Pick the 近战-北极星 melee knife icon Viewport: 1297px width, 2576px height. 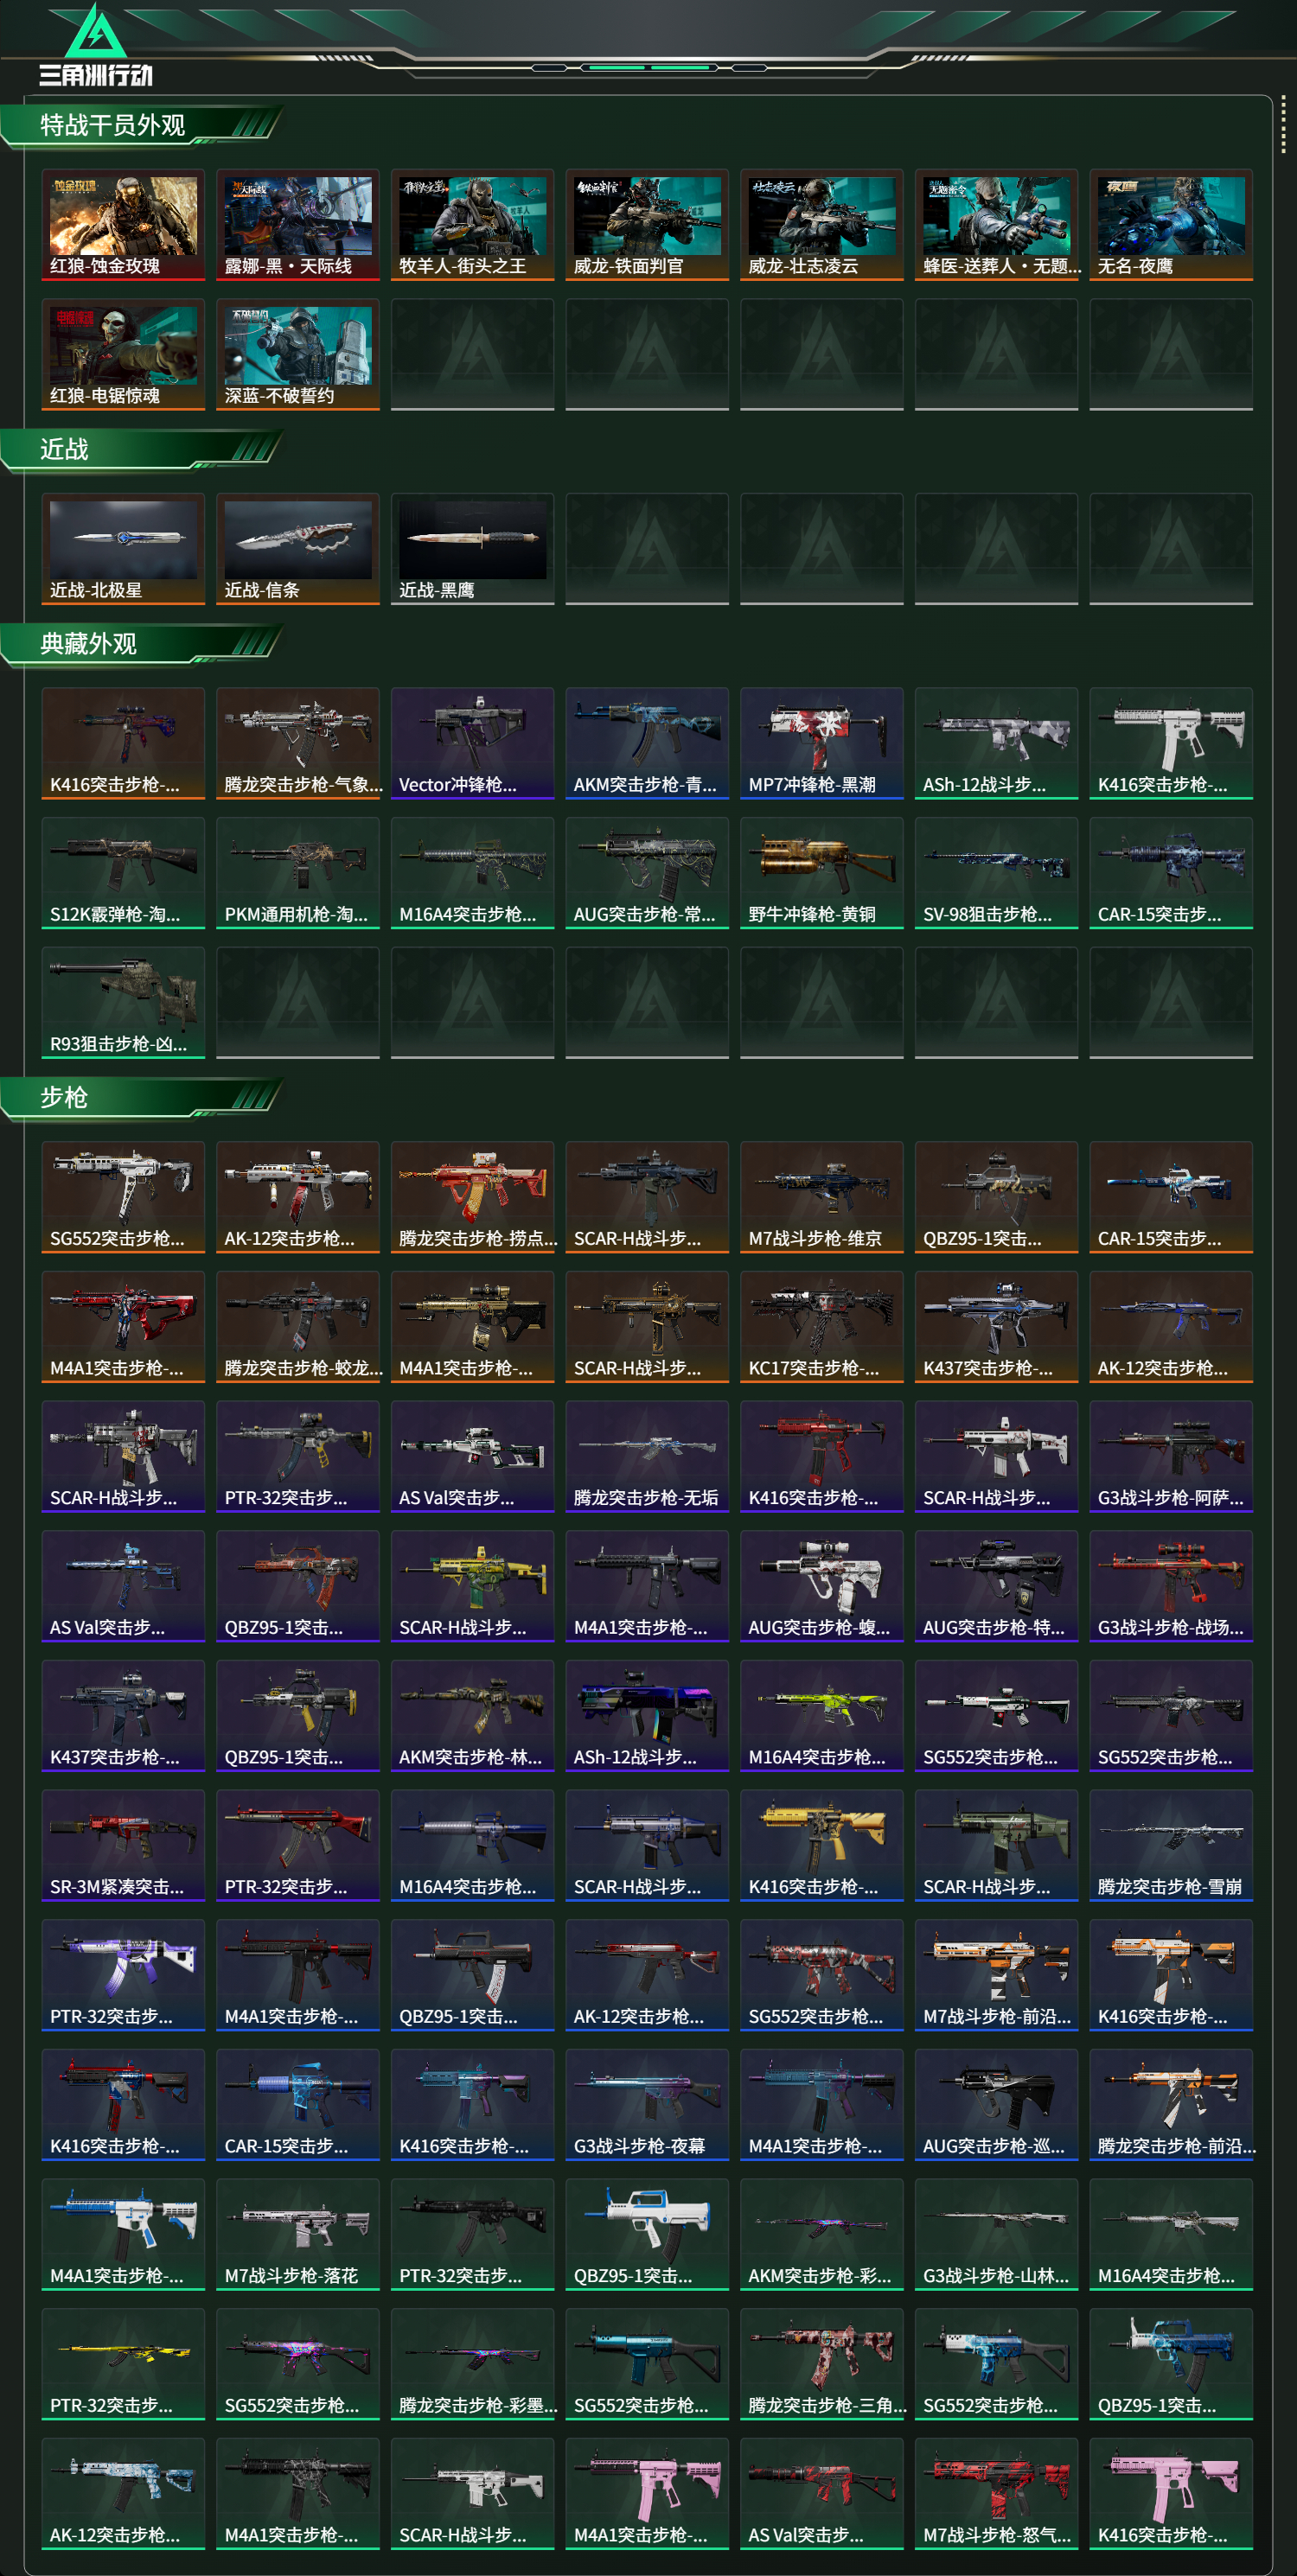(123, 549)
